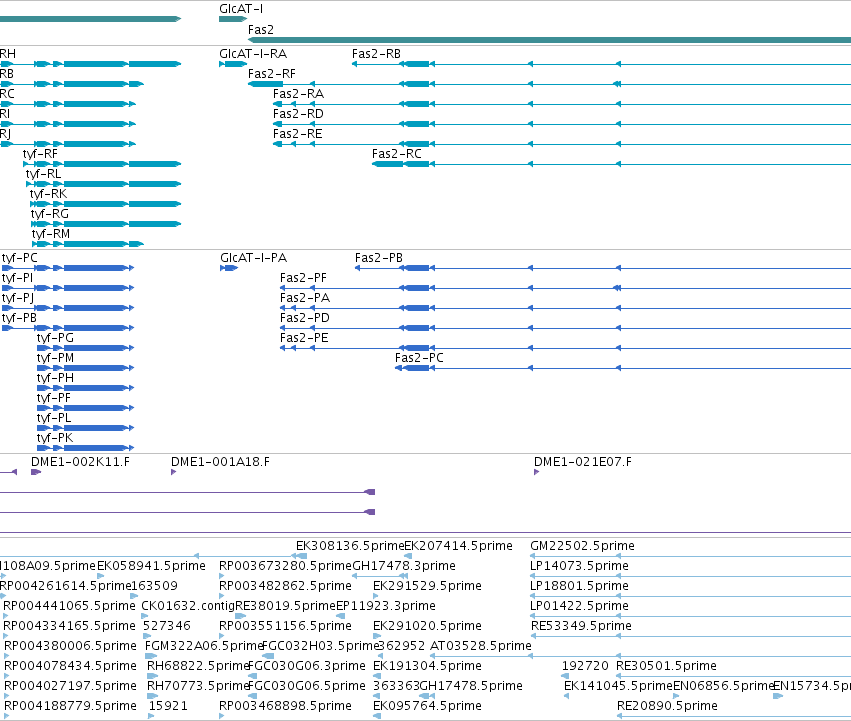Click the GlcAT-I gene label
The image size is (851, 721).
241,9
